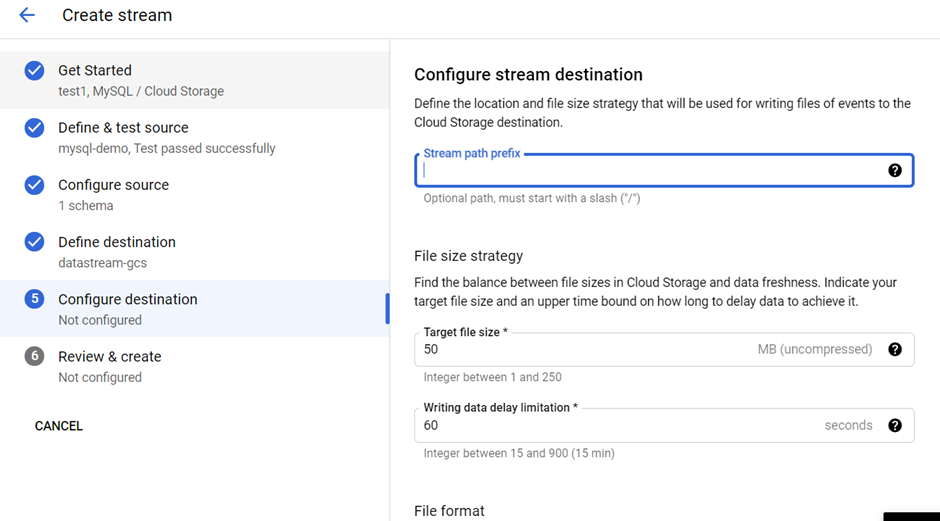
Task: Open help for Stream path prefix
Action: 894,170
